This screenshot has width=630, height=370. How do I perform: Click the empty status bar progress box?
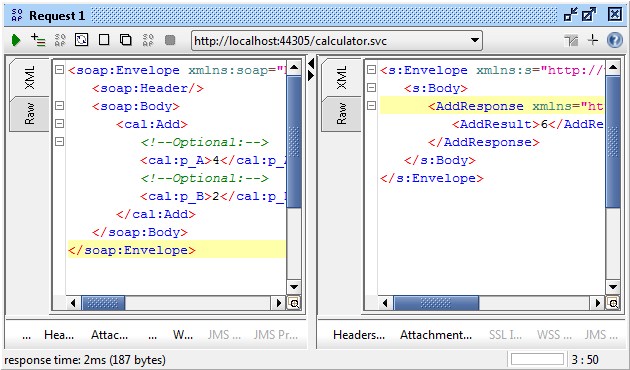[x=537, y=360]
